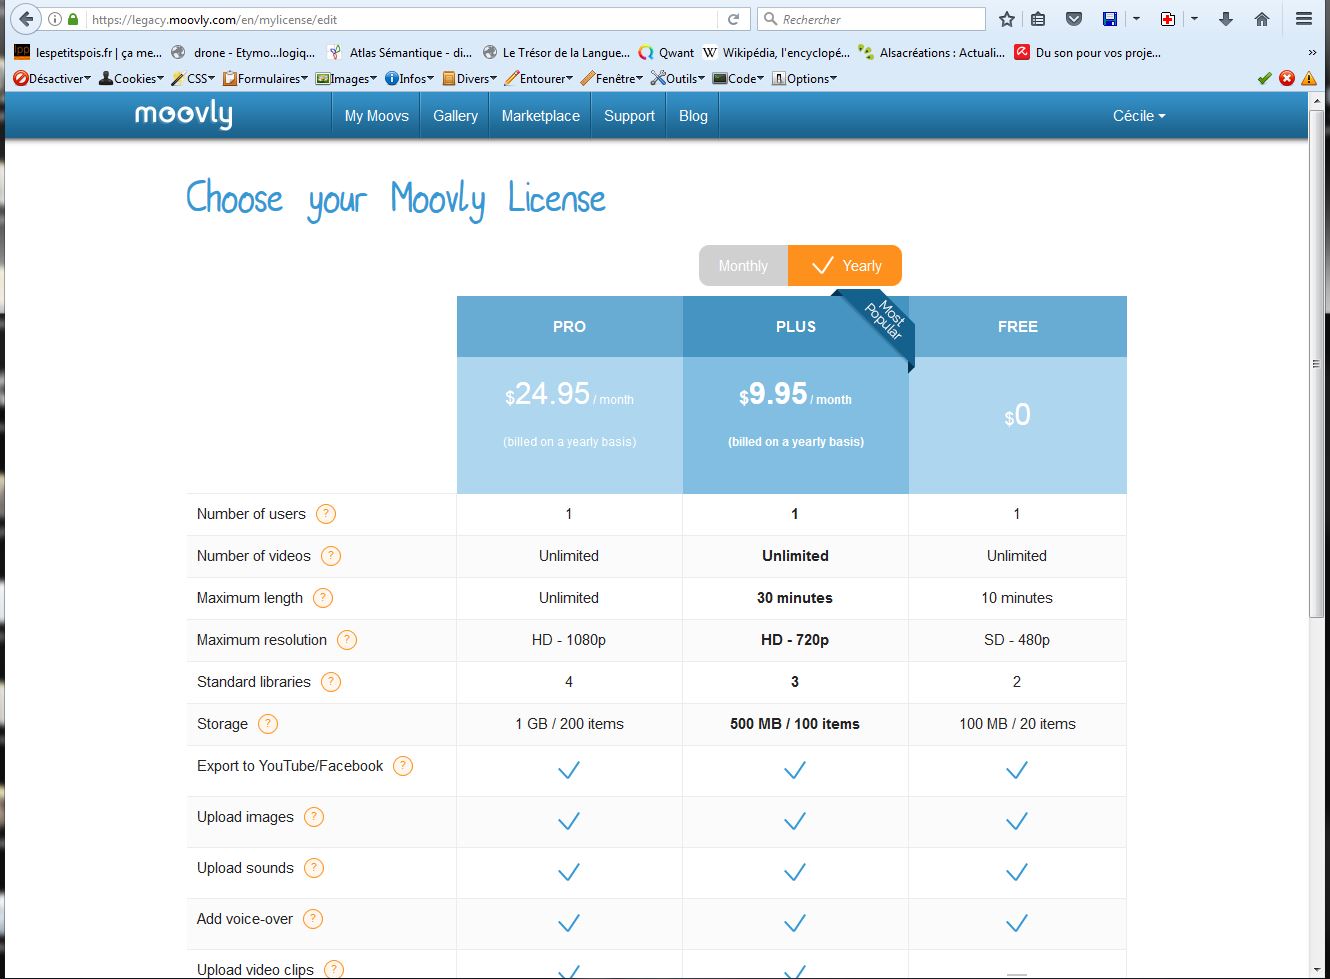Click the page vertical scrollbar
Screen dimensions: 1330x979
click(x=1316, y=364)
